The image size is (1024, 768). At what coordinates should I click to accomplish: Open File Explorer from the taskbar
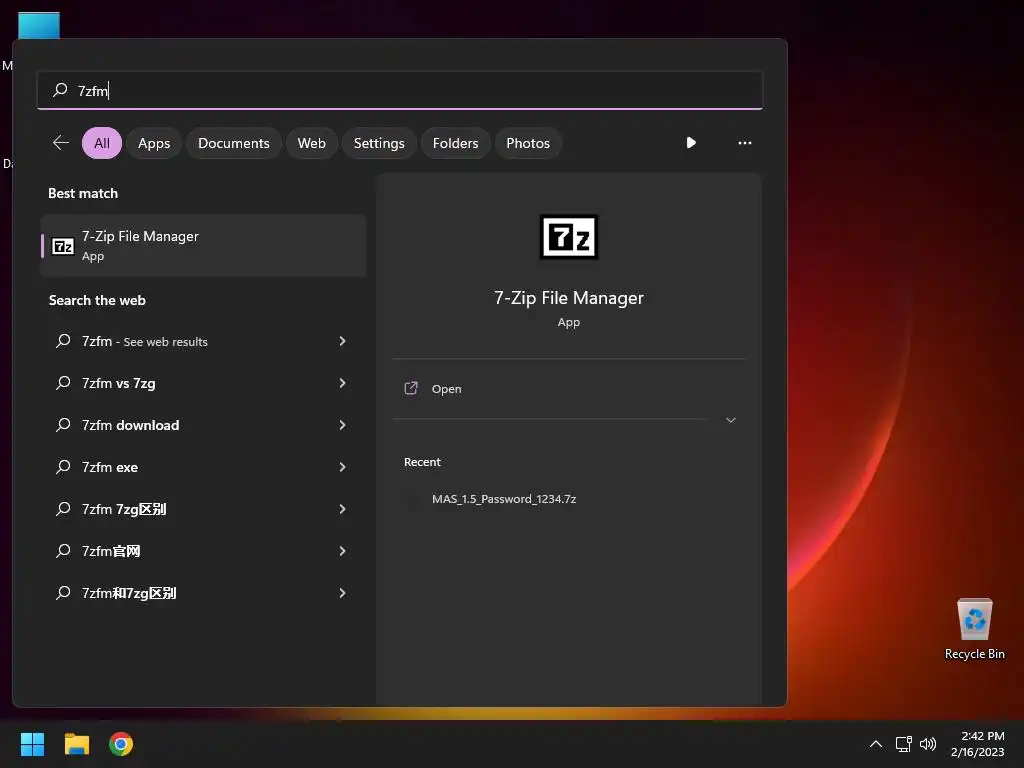(x=76, y=744)
